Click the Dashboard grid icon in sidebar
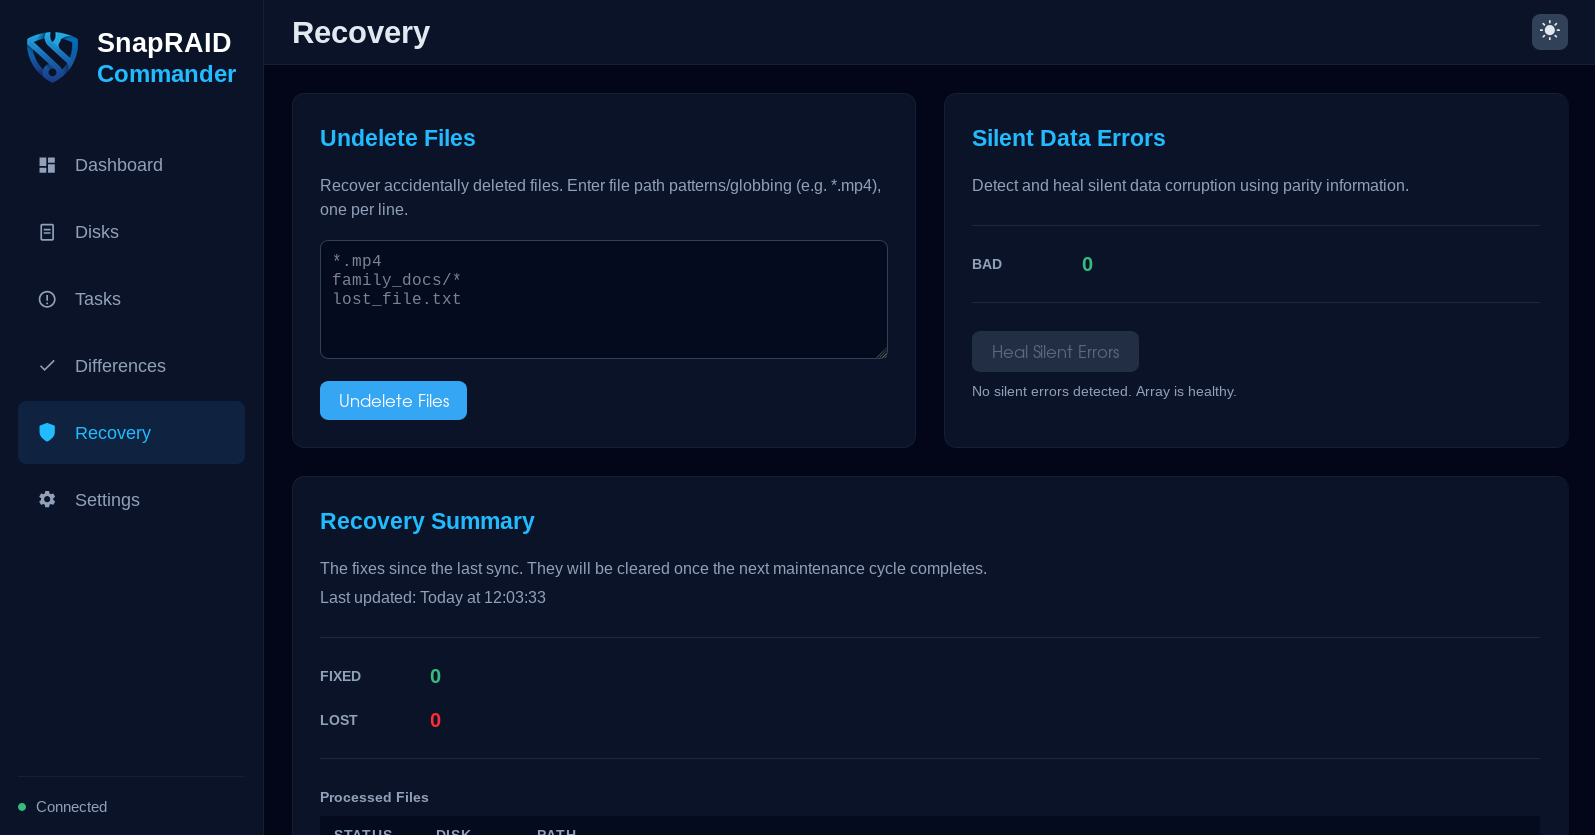The image size is (1595, 835). click(47, 165)
